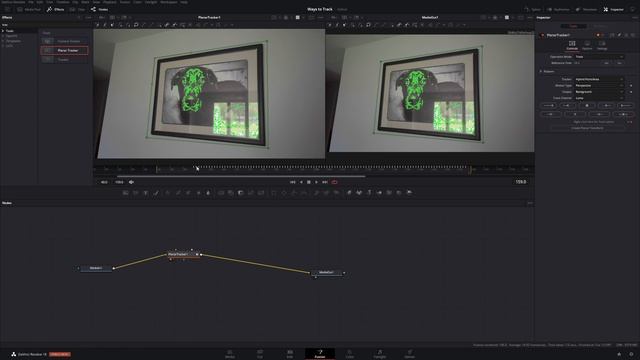640x360 pixels.
Task: Add a Matte Control node from toolbar
Action: point(241,193)
